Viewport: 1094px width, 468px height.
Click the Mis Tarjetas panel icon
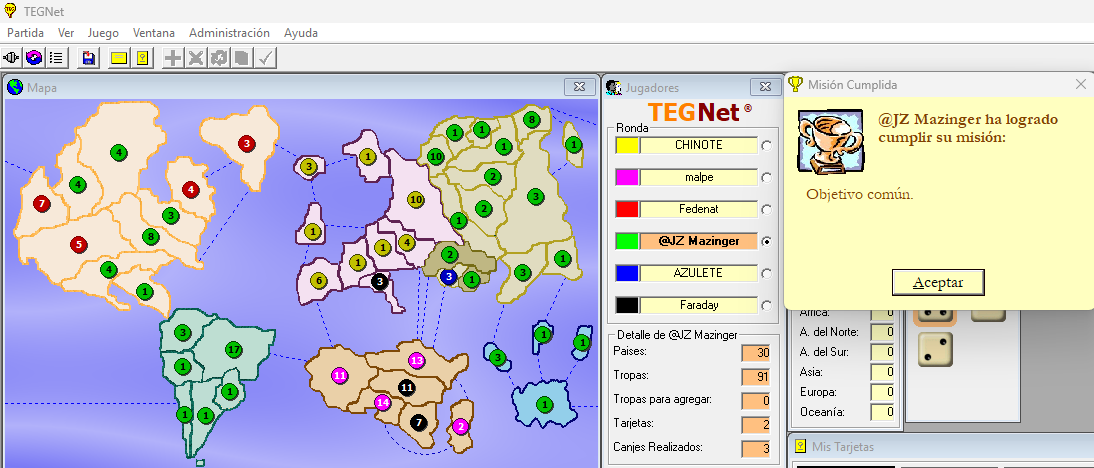[800, 446]
